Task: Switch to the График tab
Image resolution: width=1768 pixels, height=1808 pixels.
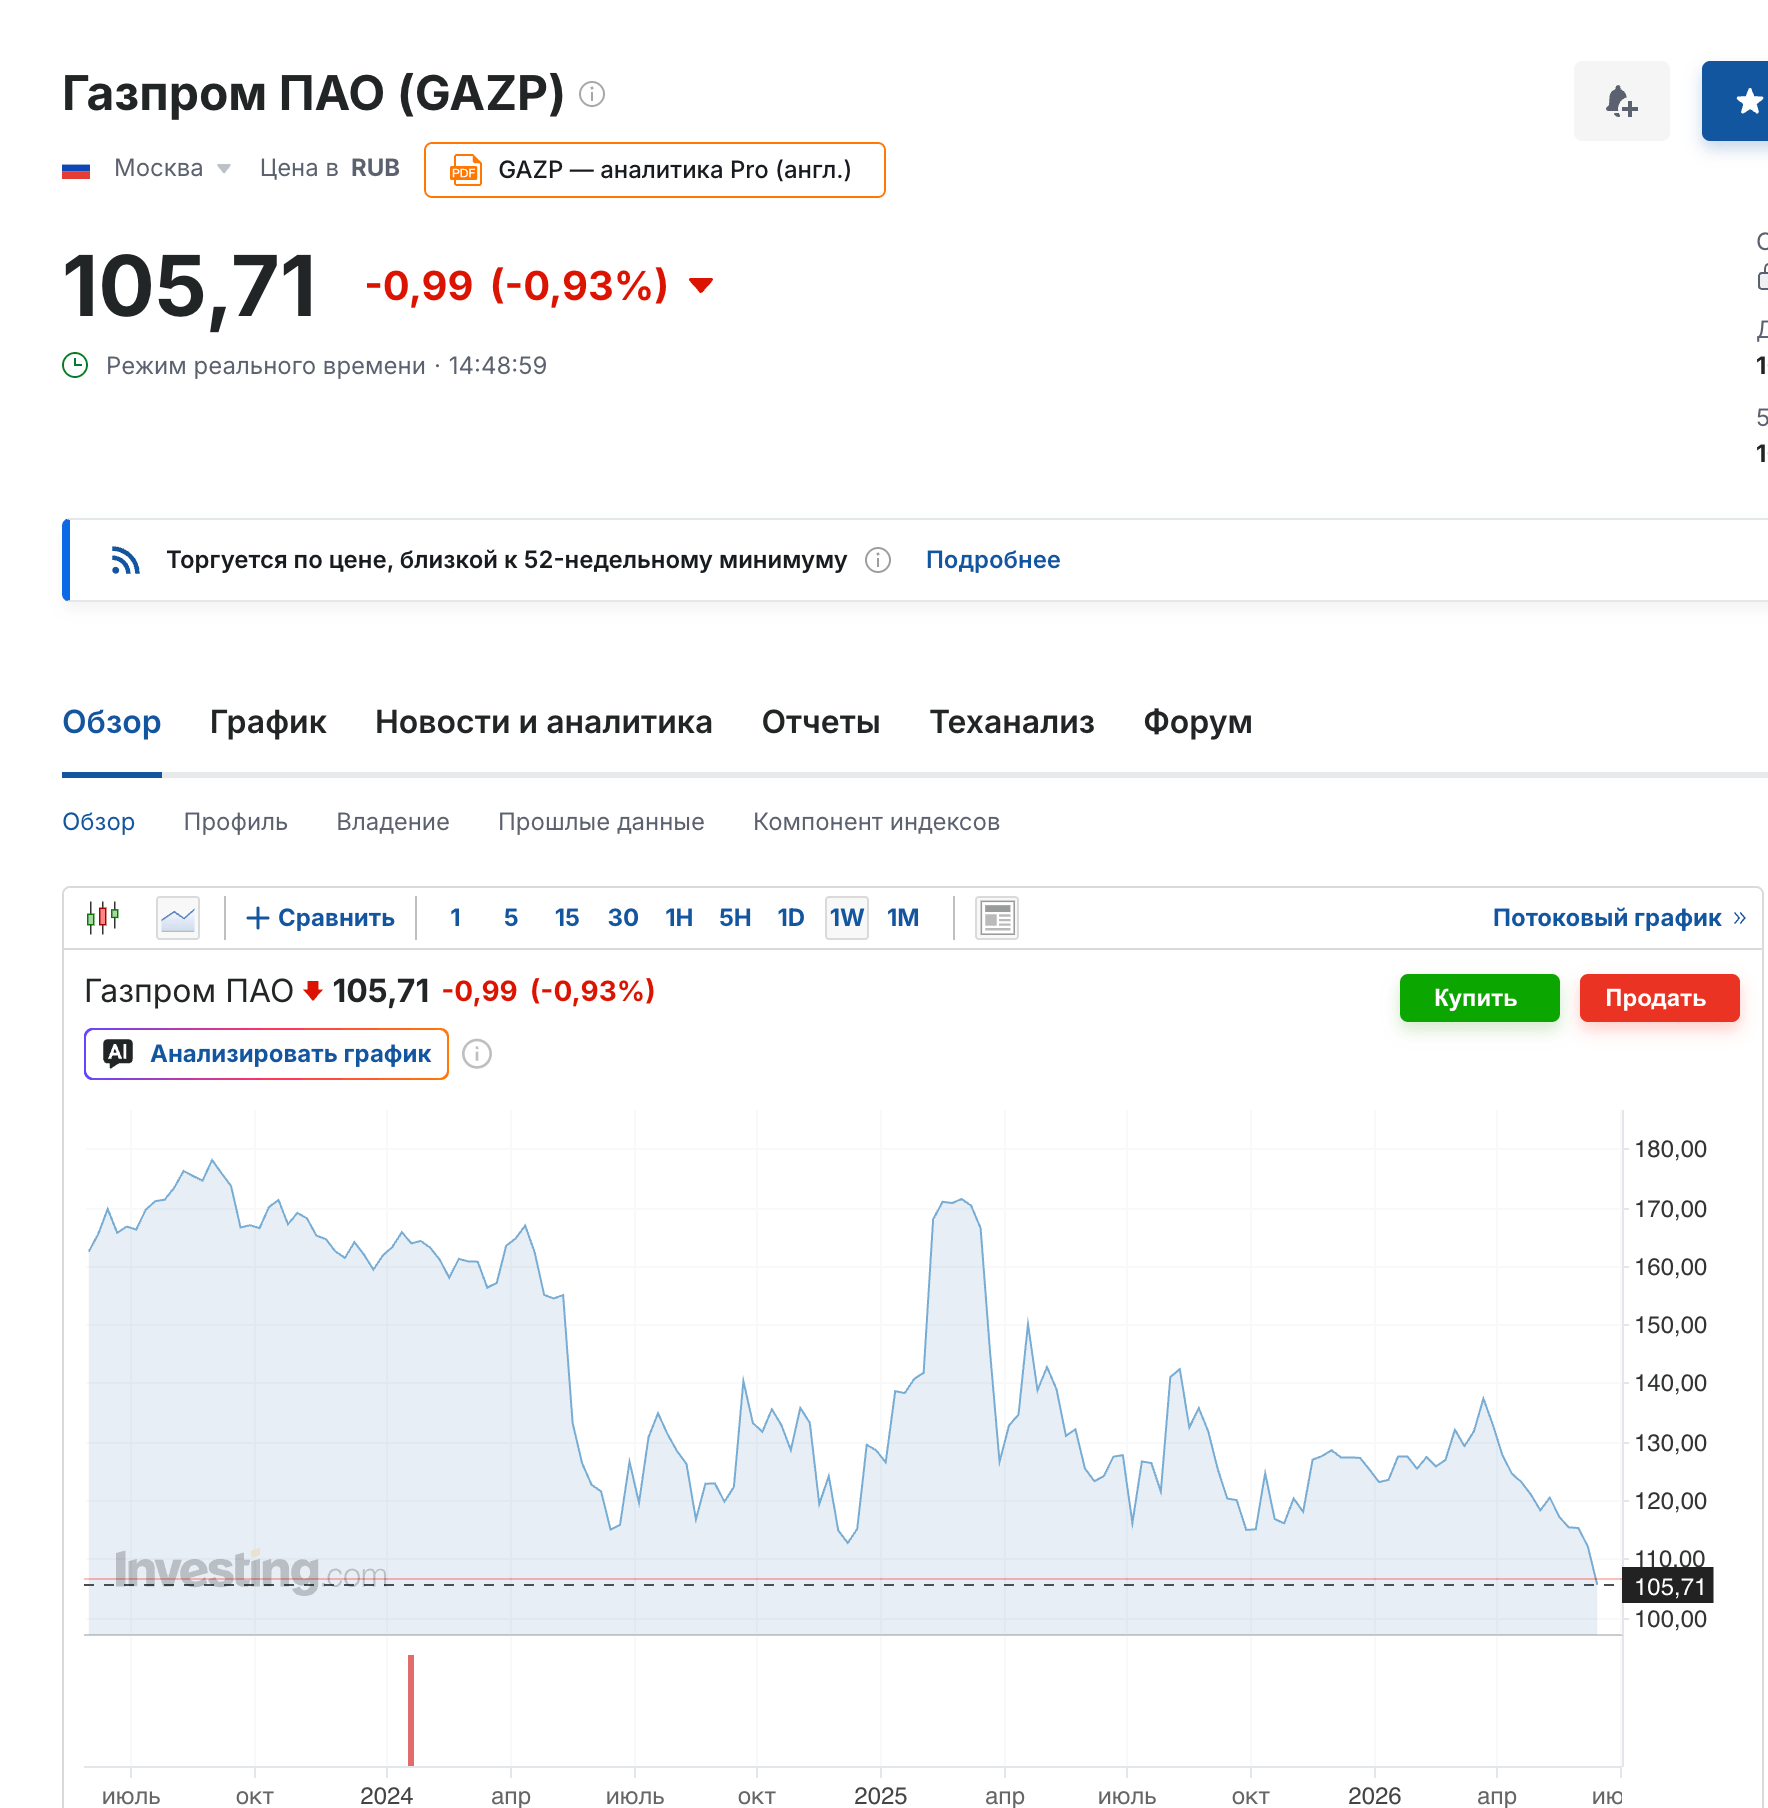Action: [268, 722]
